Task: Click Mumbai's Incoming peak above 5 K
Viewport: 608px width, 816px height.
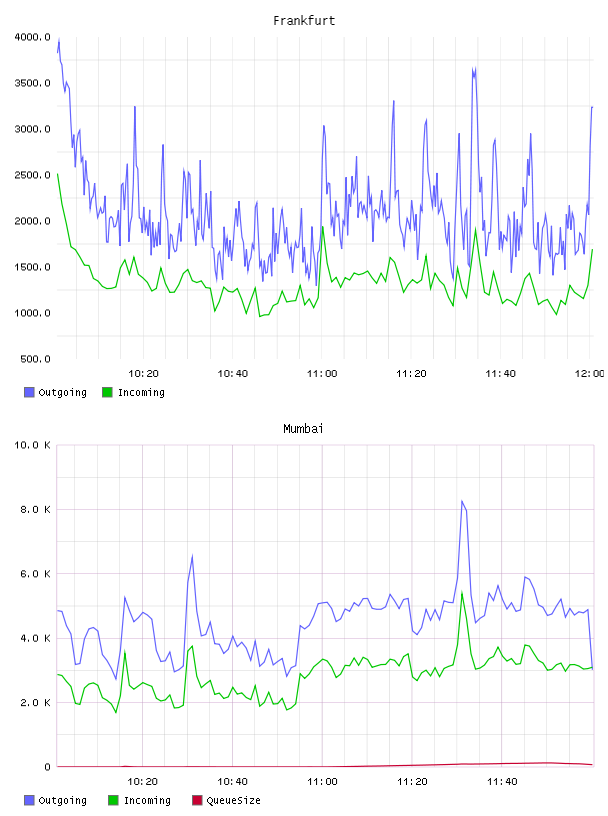Action: click(462, 593)
